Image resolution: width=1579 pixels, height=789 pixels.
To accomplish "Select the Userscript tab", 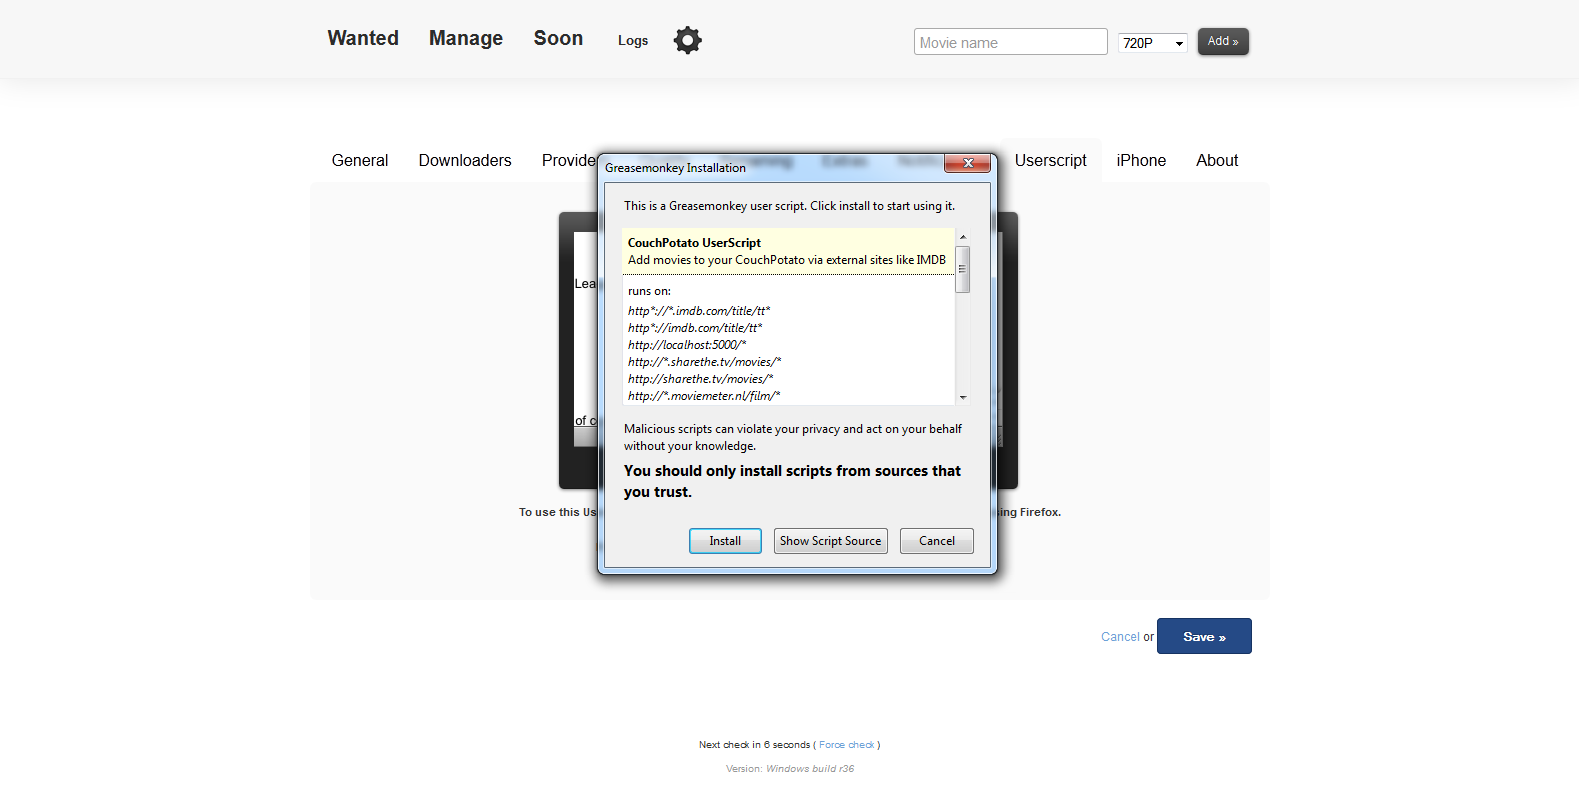I will (1050, 160).
